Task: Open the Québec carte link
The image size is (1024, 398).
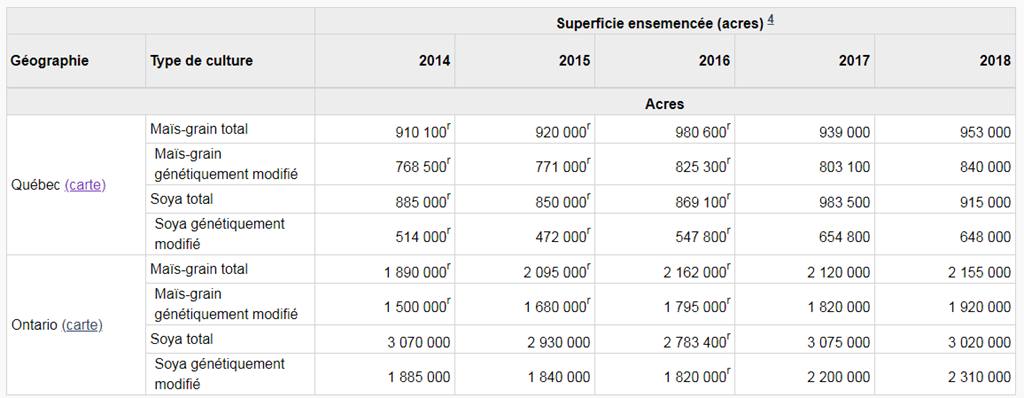Action: point(85,185)
